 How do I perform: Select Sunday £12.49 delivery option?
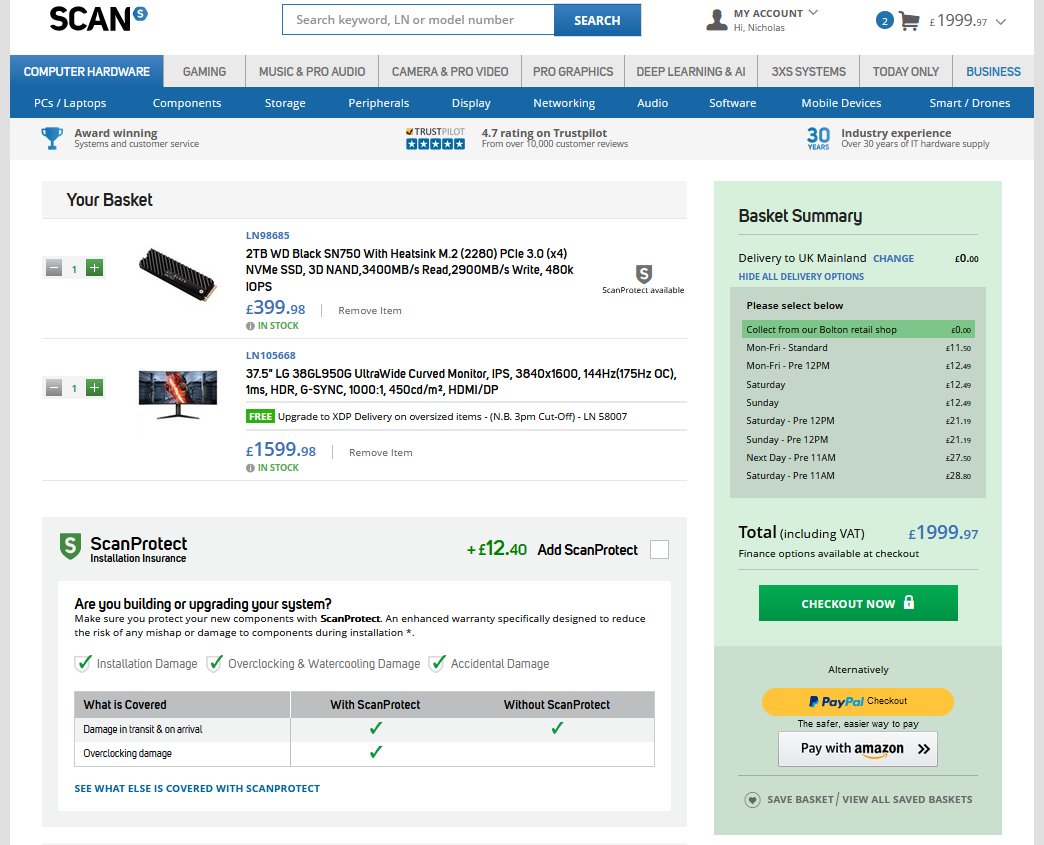click(858, 402)
